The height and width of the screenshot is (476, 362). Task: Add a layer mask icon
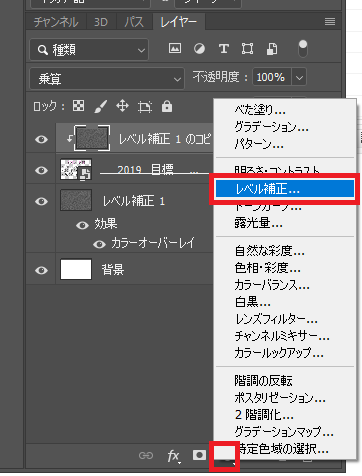point(199,455)
